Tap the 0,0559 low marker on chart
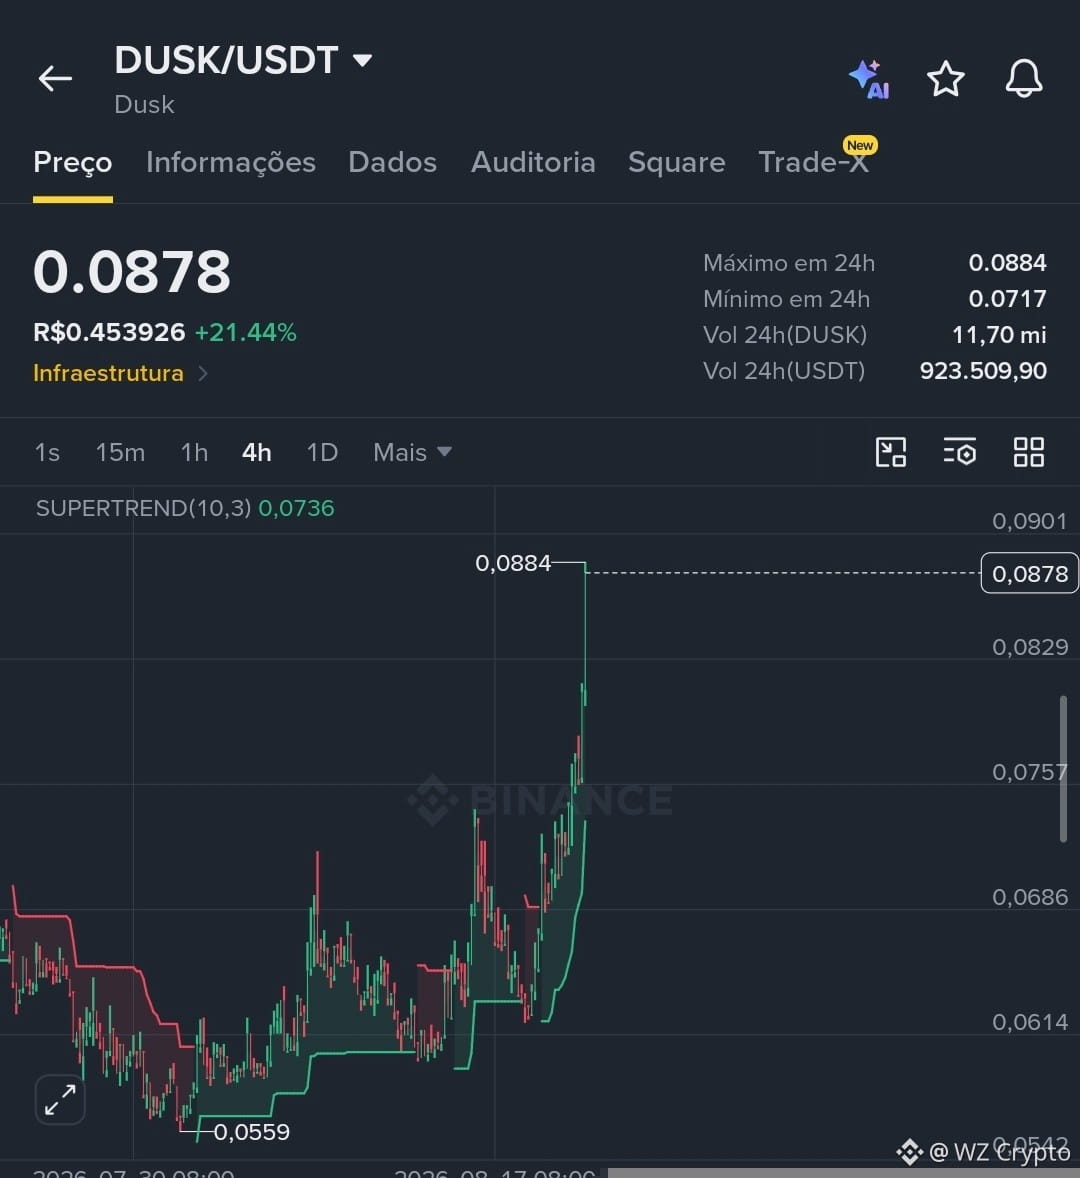Viewport: 1080px width, 1178px height. 252,1131
